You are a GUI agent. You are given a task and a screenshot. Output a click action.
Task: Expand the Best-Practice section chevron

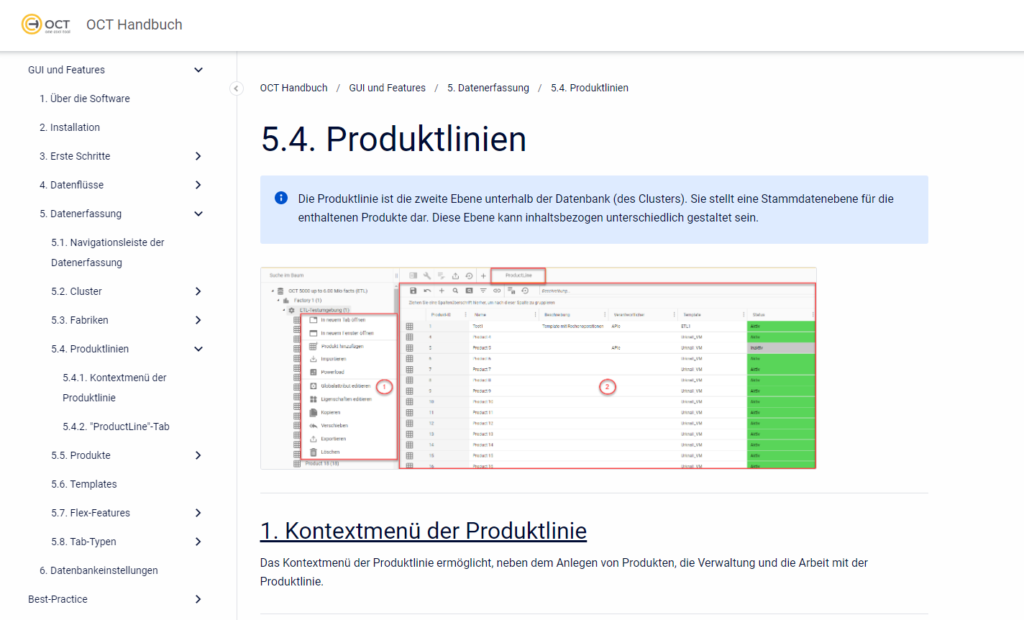click(x=198, y=599)
